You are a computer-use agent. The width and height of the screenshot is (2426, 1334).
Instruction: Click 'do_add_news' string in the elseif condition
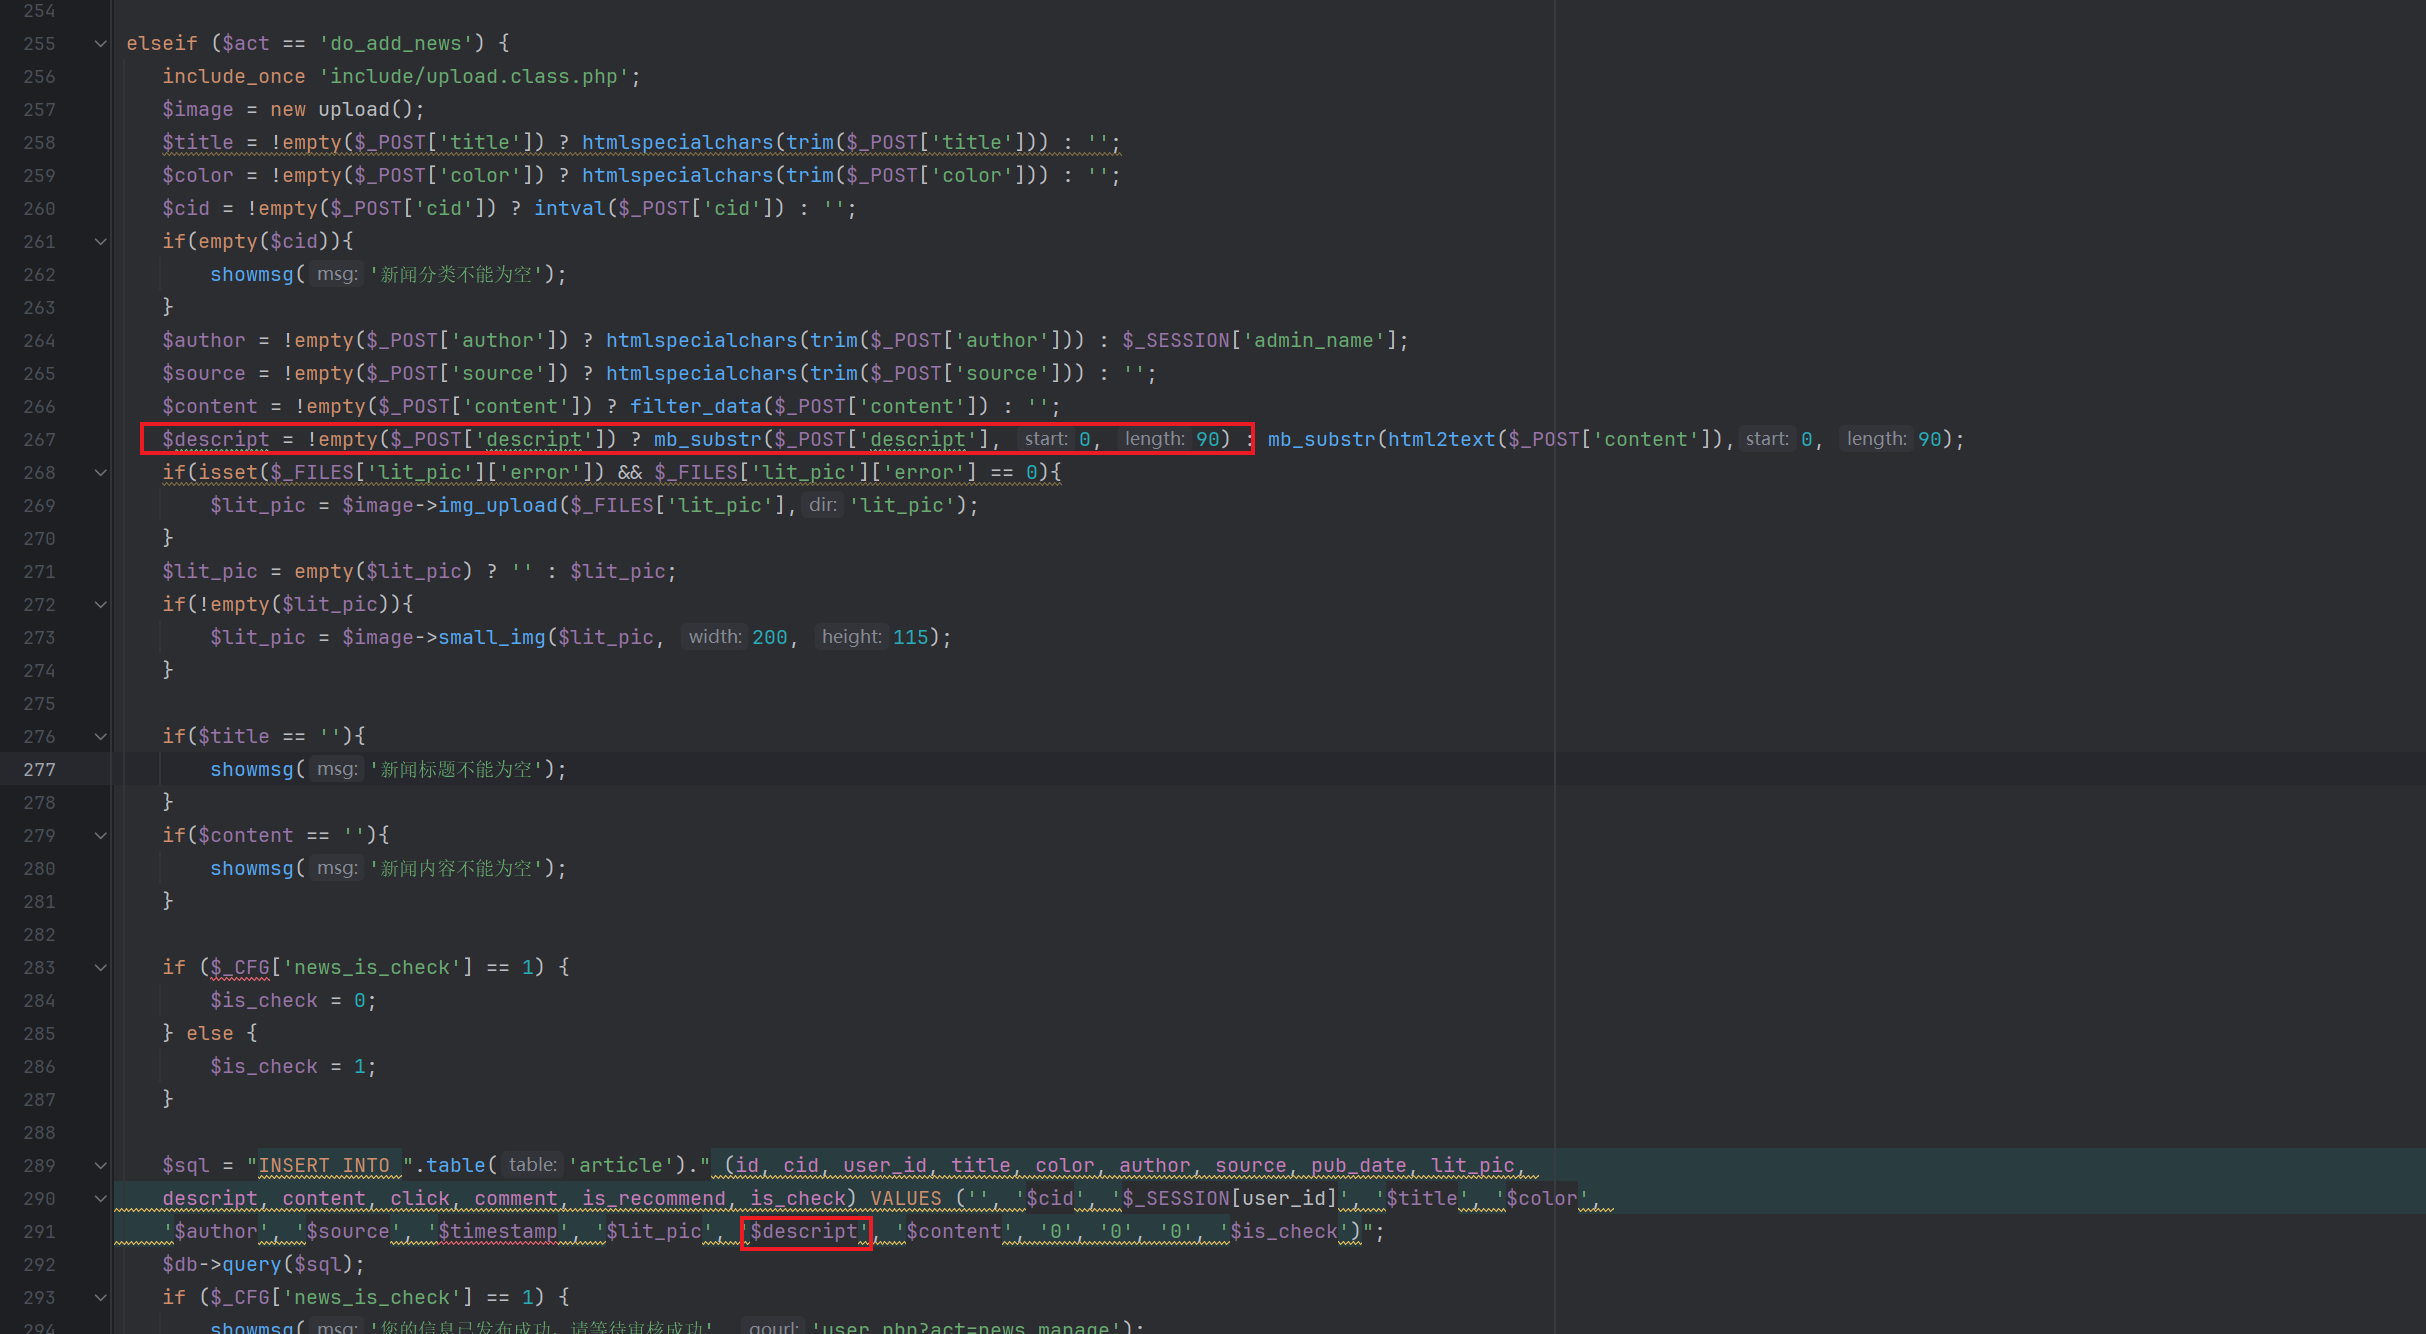click(396, 43)
